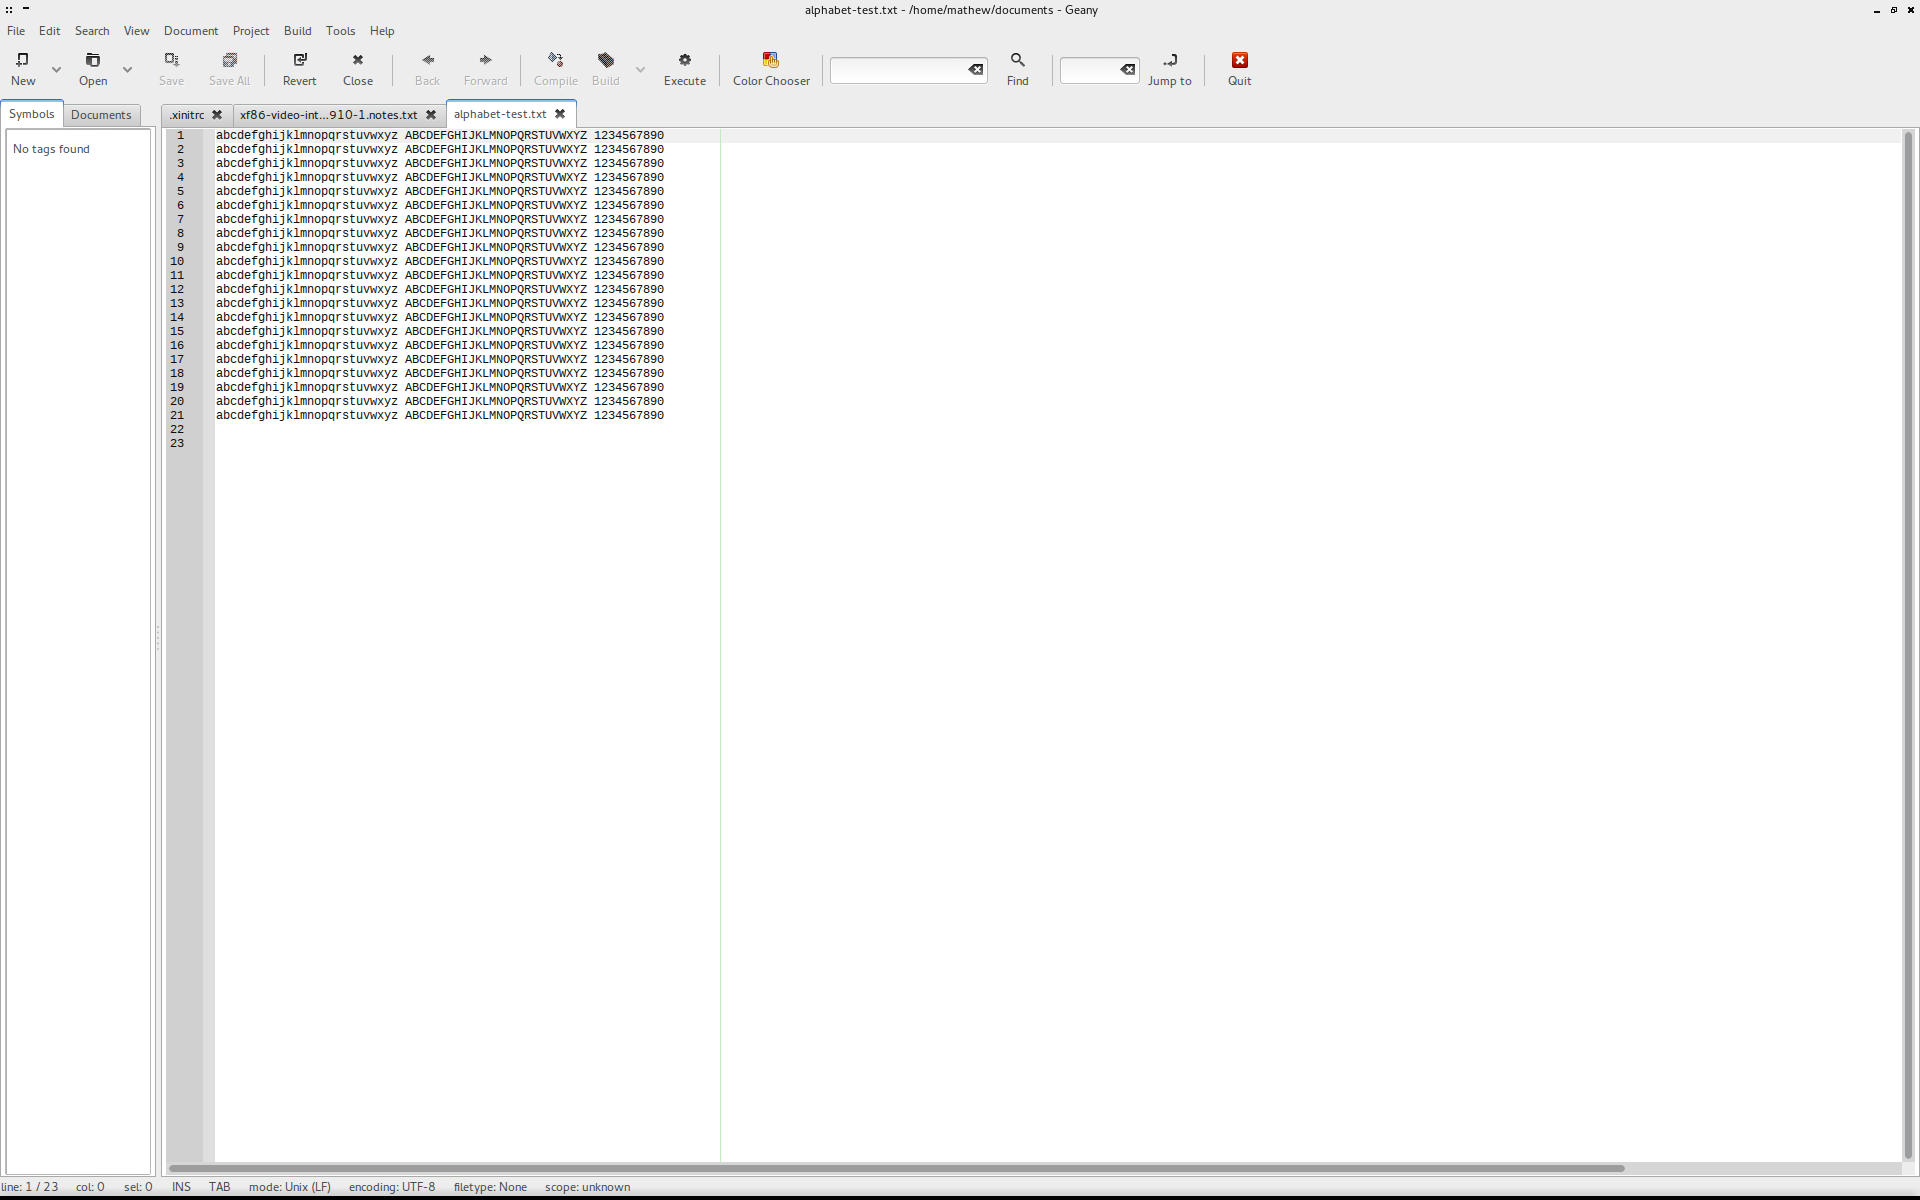
Task: Close the alphabet-test.txt tab
Action: point(560,114)
